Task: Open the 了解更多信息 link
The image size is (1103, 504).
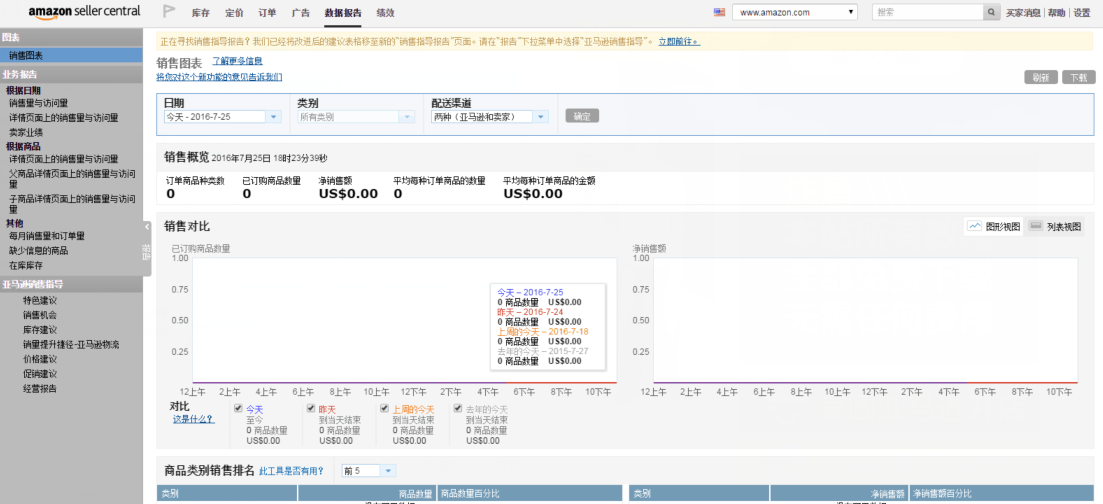Action: pos(238,61)
